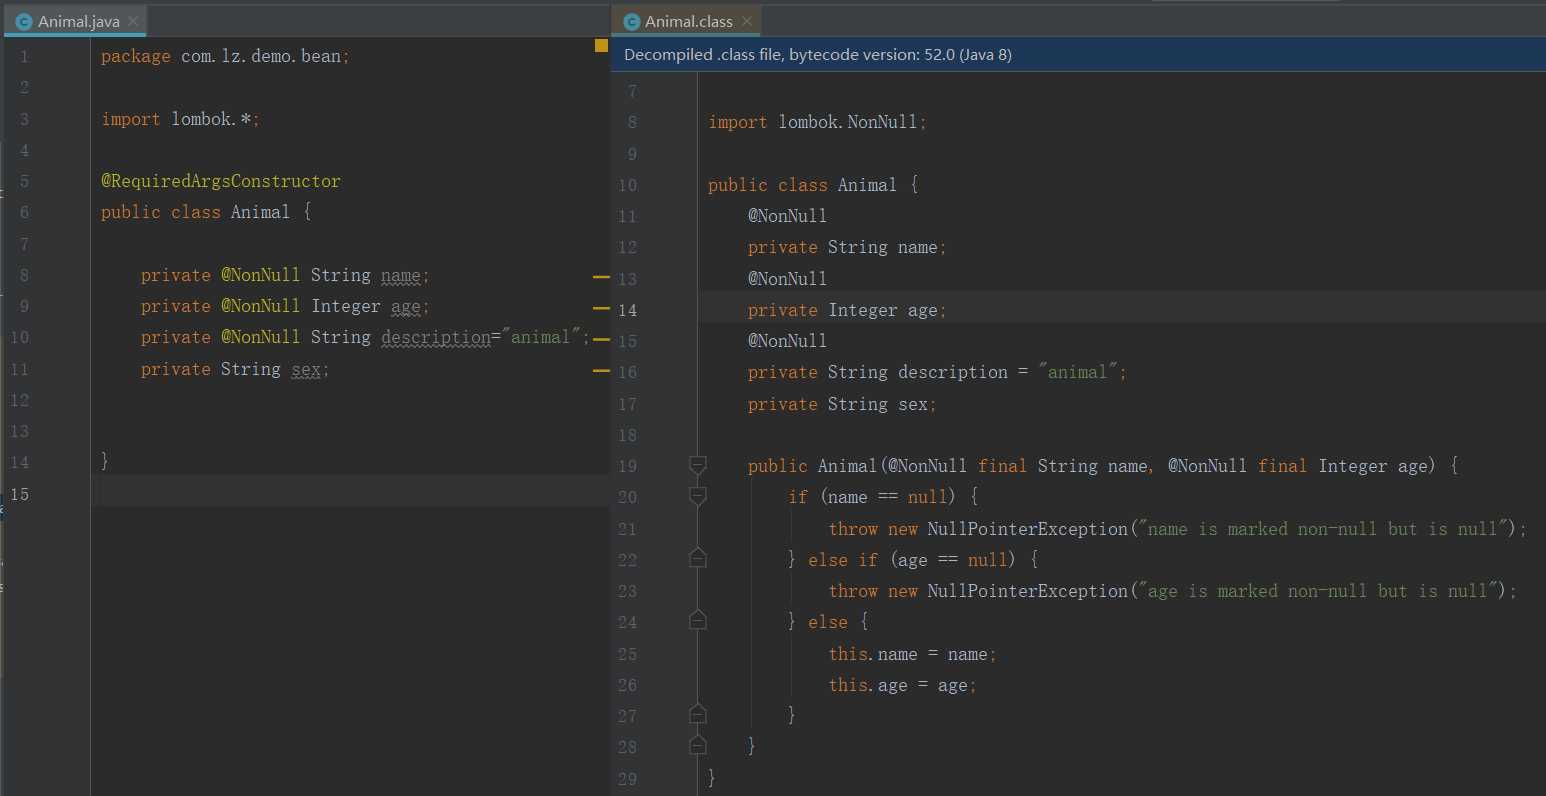
Task: Click the 'Decompiled .class file' banner text
Action: coord(817,55)
